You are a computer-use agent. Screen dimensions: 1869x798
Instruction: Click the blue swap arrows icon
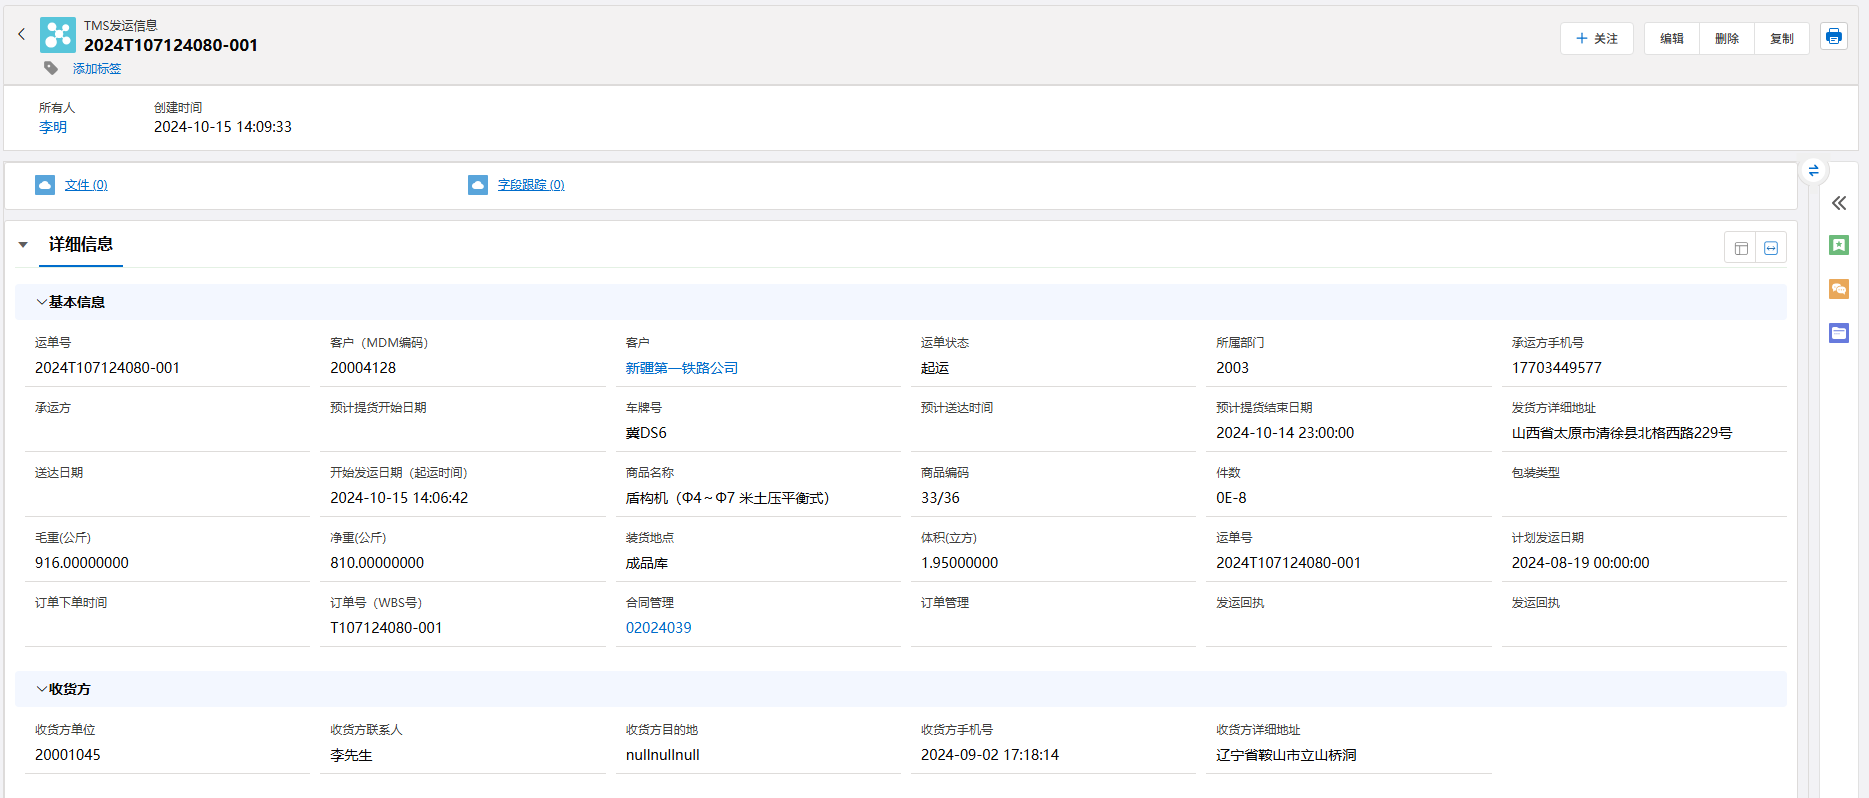click(1813, 171)
